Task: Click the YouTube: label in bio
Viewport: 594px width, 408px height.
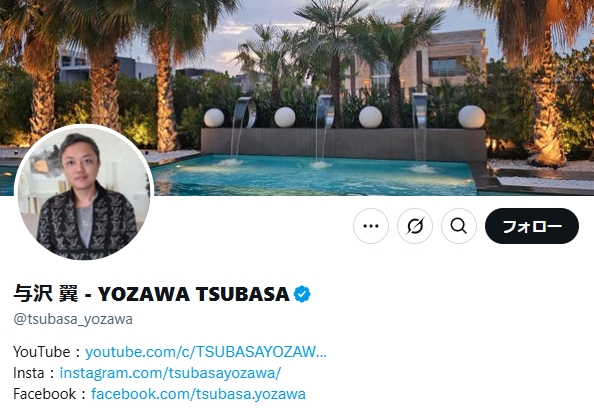Action: tap(47, 352)
